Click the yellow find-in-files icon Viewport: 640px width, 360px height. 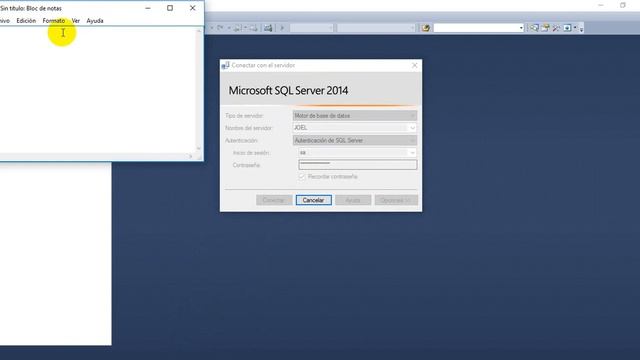point(426,28)
